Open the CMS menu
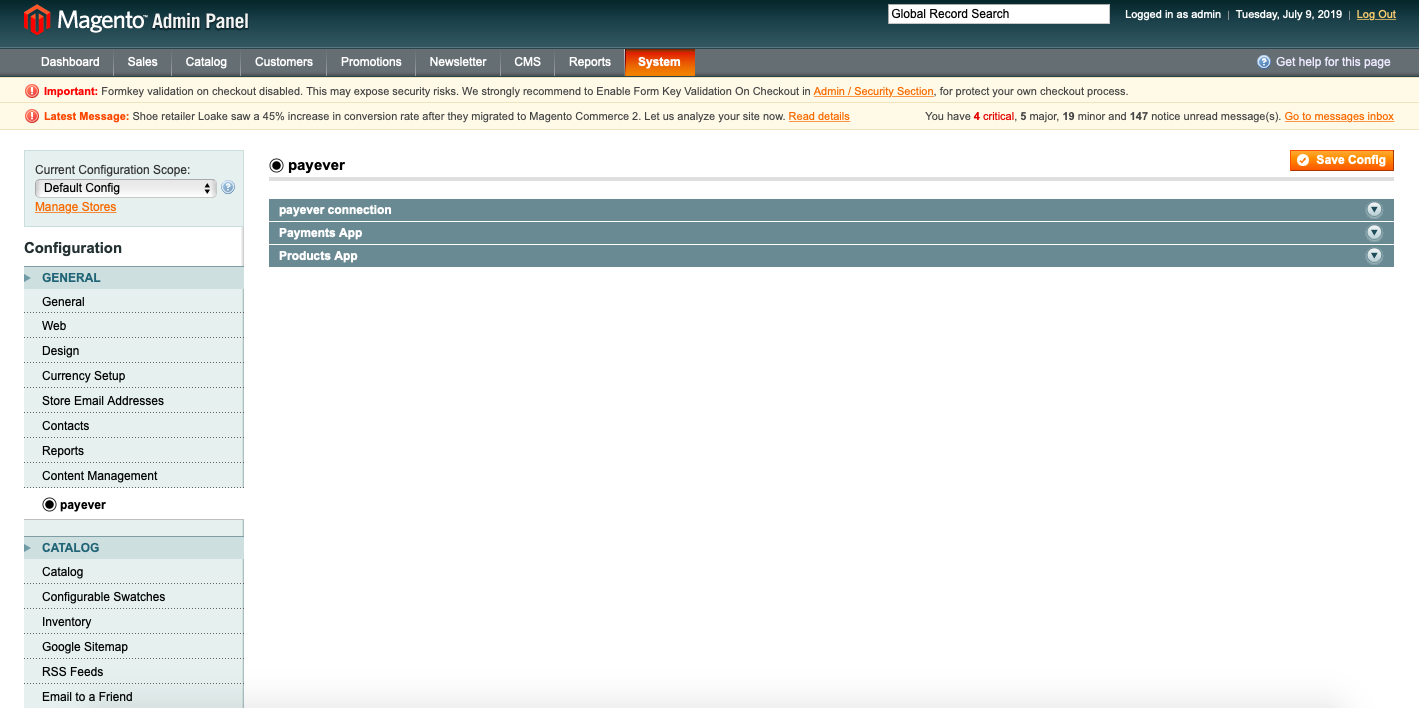1419x708 pixels. point(528,62)
